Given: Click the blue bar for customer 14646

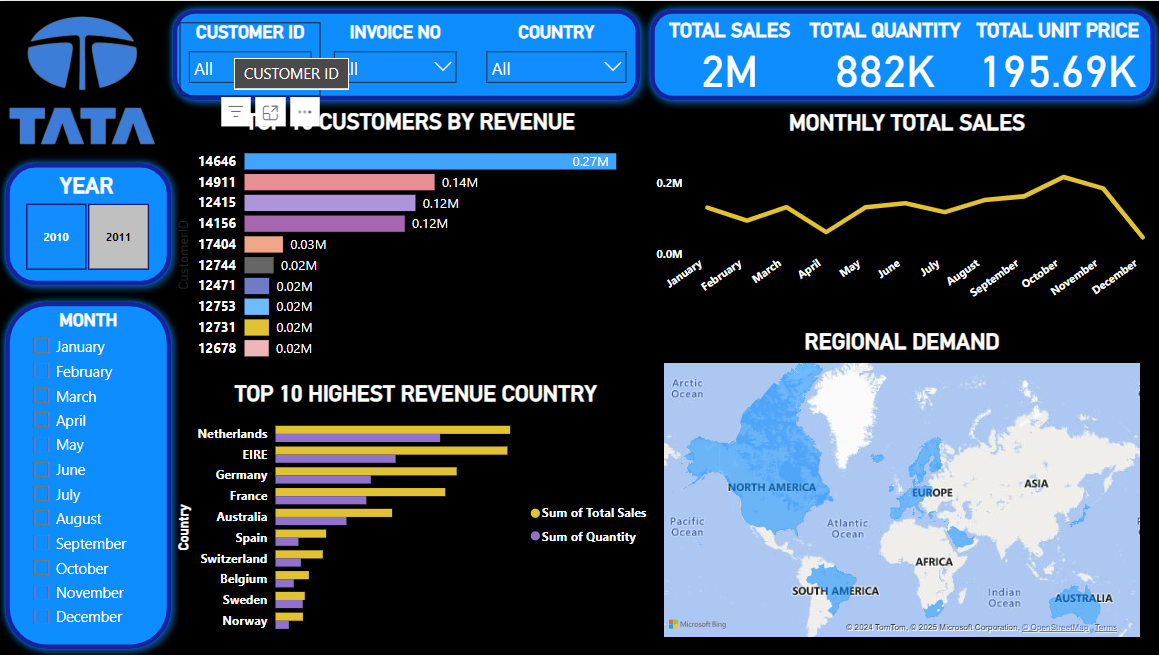Looking at the screenshot, I should 430,161.
